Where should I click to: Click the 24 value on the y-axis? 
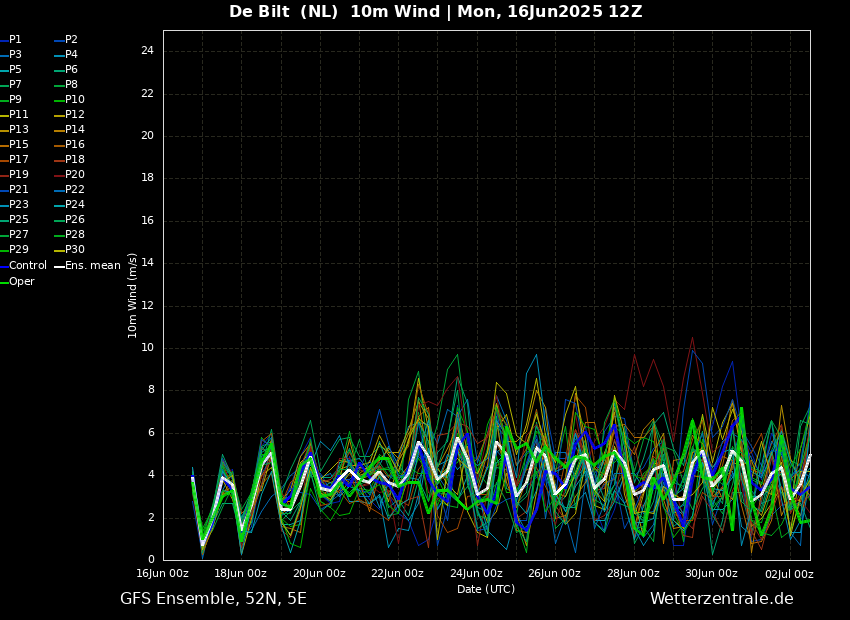[x=147, y=51]
